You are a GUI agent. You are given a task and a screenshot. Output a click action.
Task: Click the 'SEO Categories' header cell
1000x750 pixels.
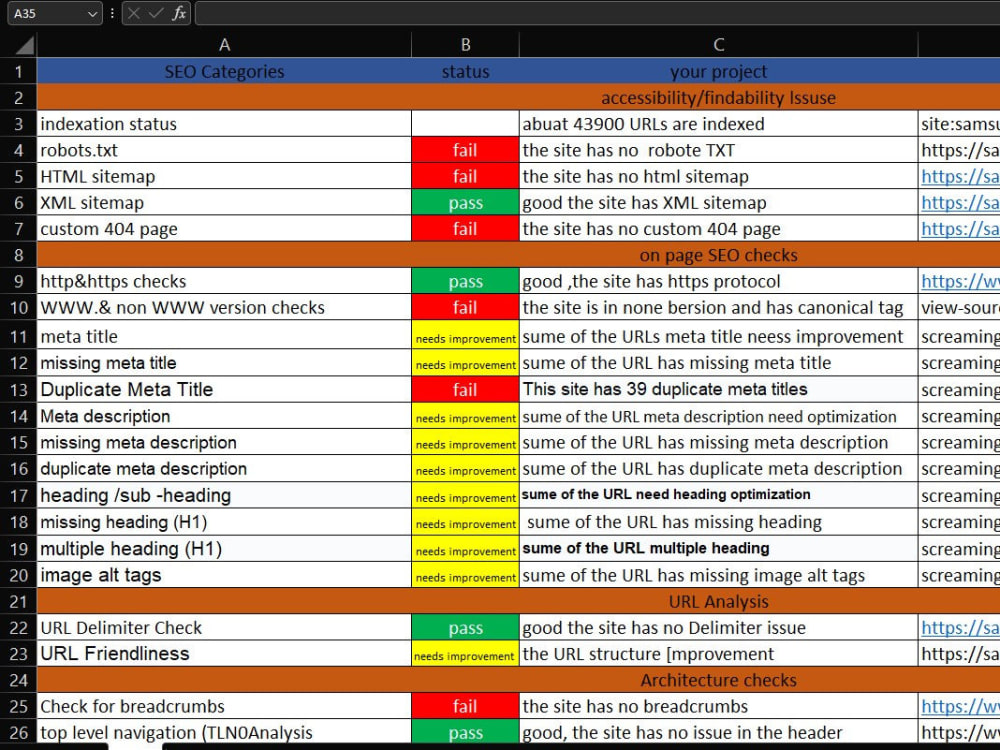pos(224,71)
